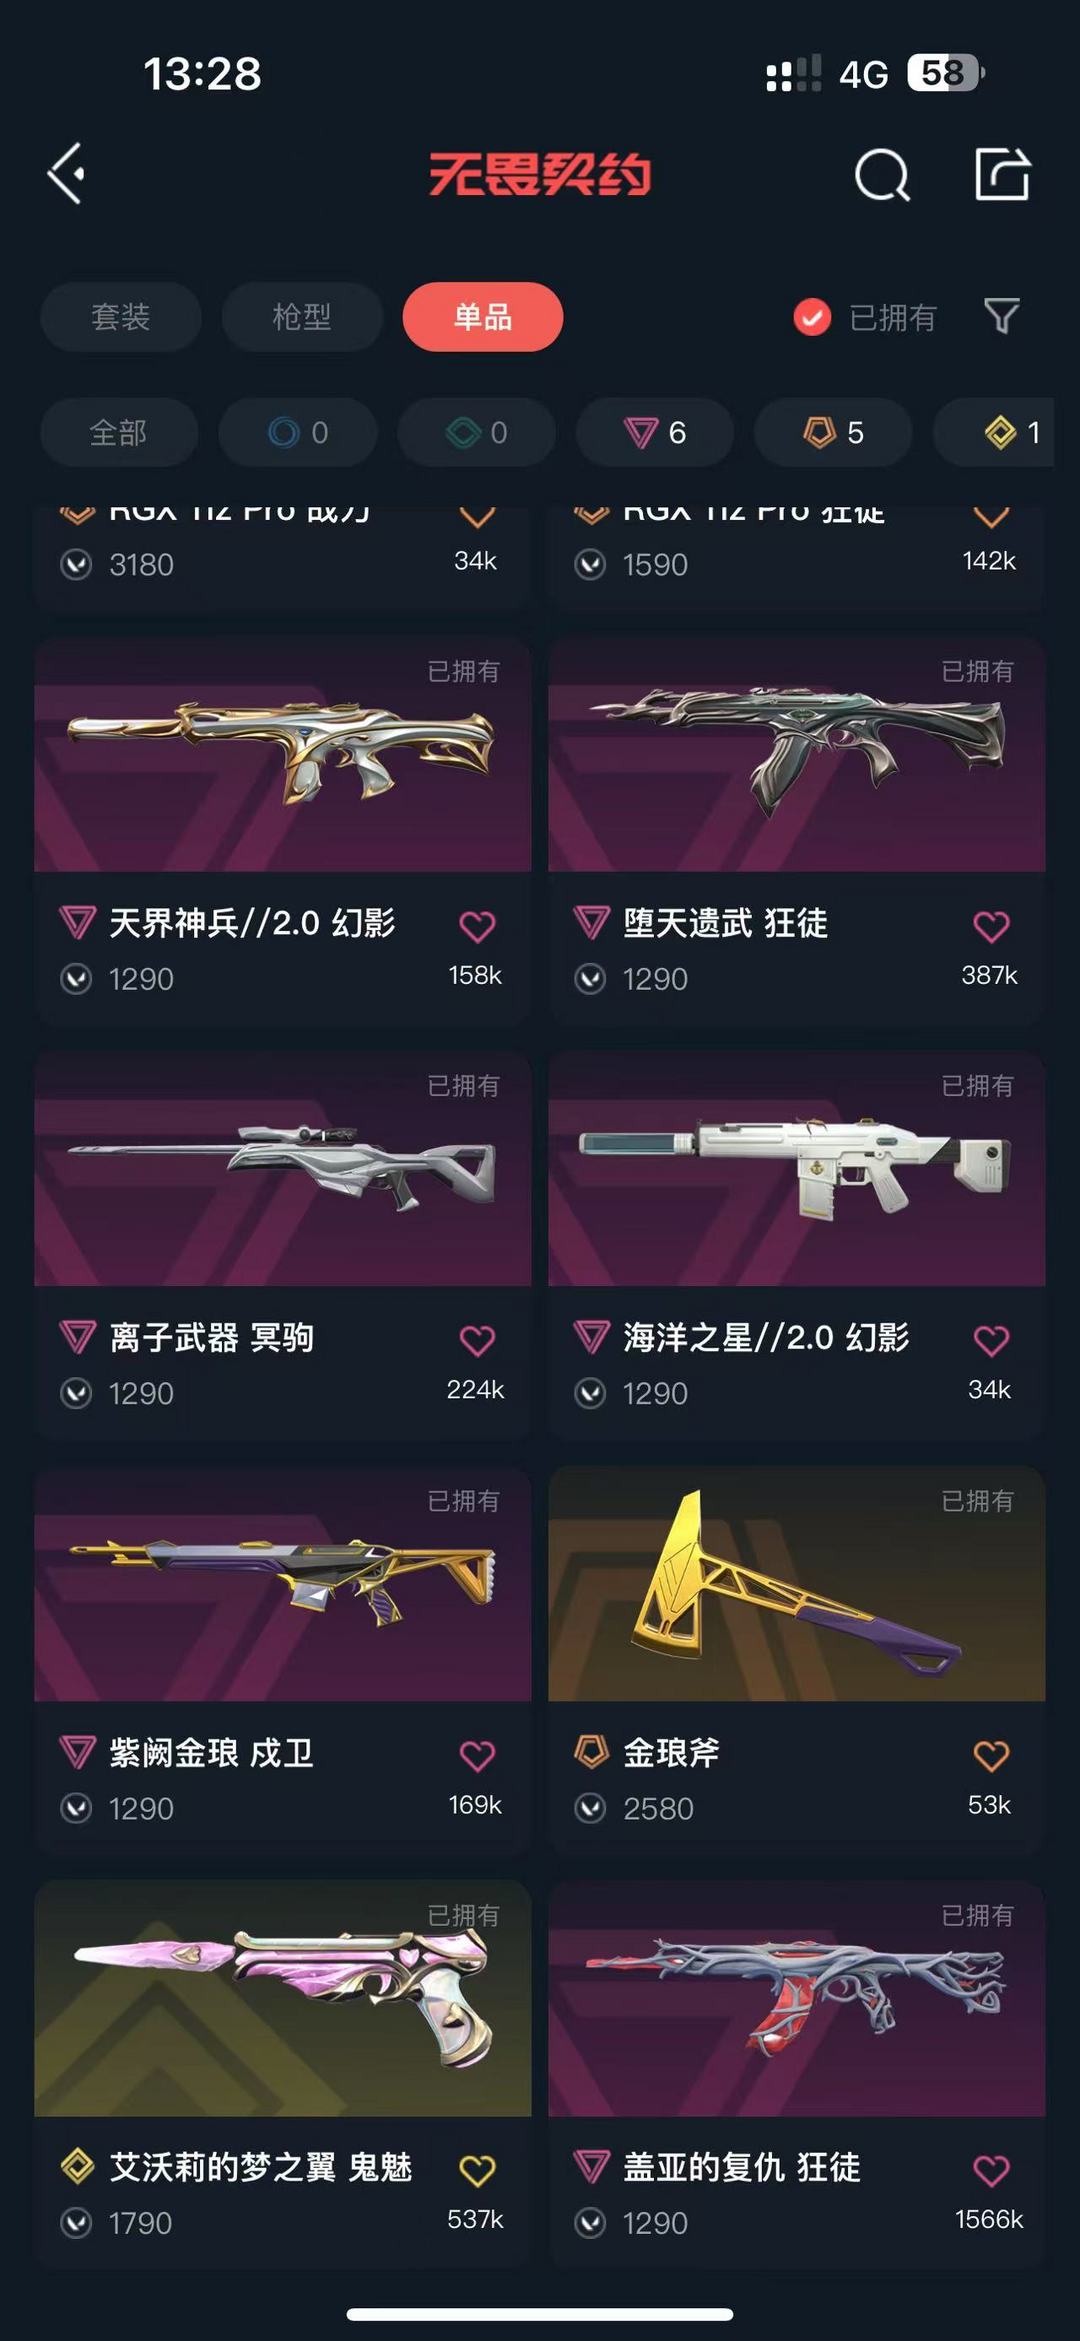Switch to the 套装 tab
The width and height of the screenshot is (1080, 2341).
[x=121, y=317]
